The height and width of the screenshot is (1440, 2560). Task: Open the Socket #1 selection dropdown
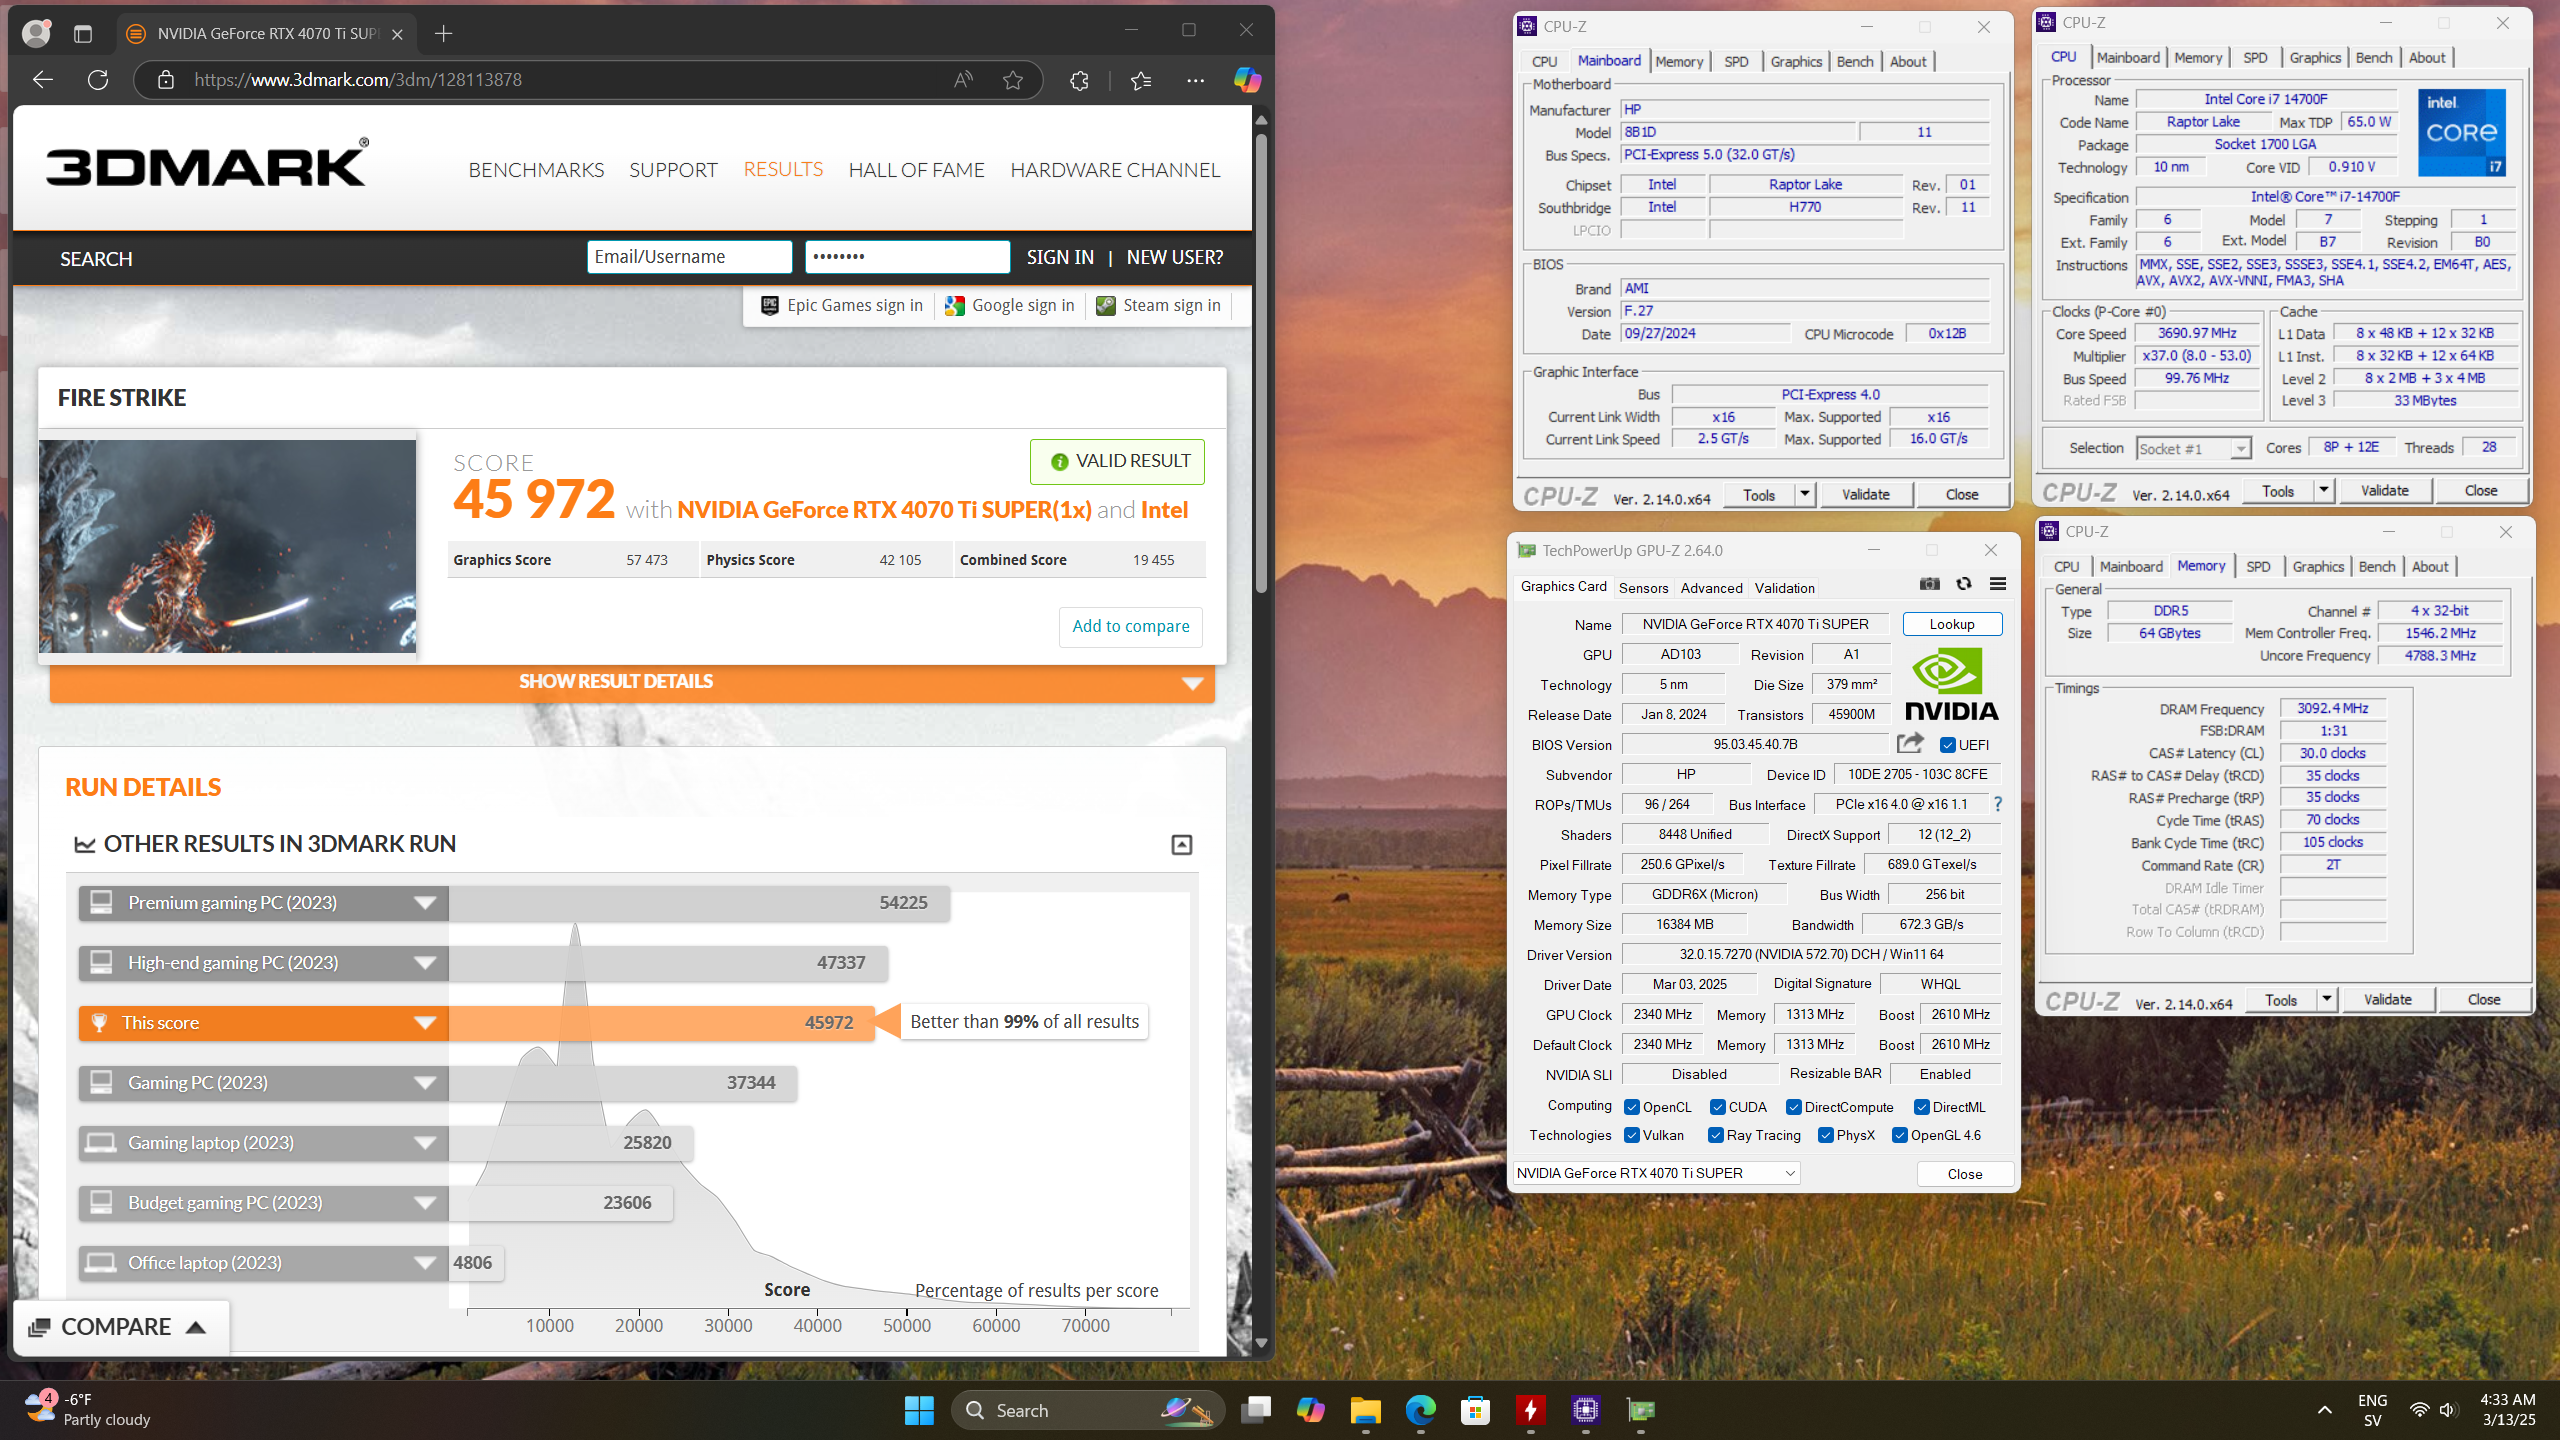(x=2193, y=448)
